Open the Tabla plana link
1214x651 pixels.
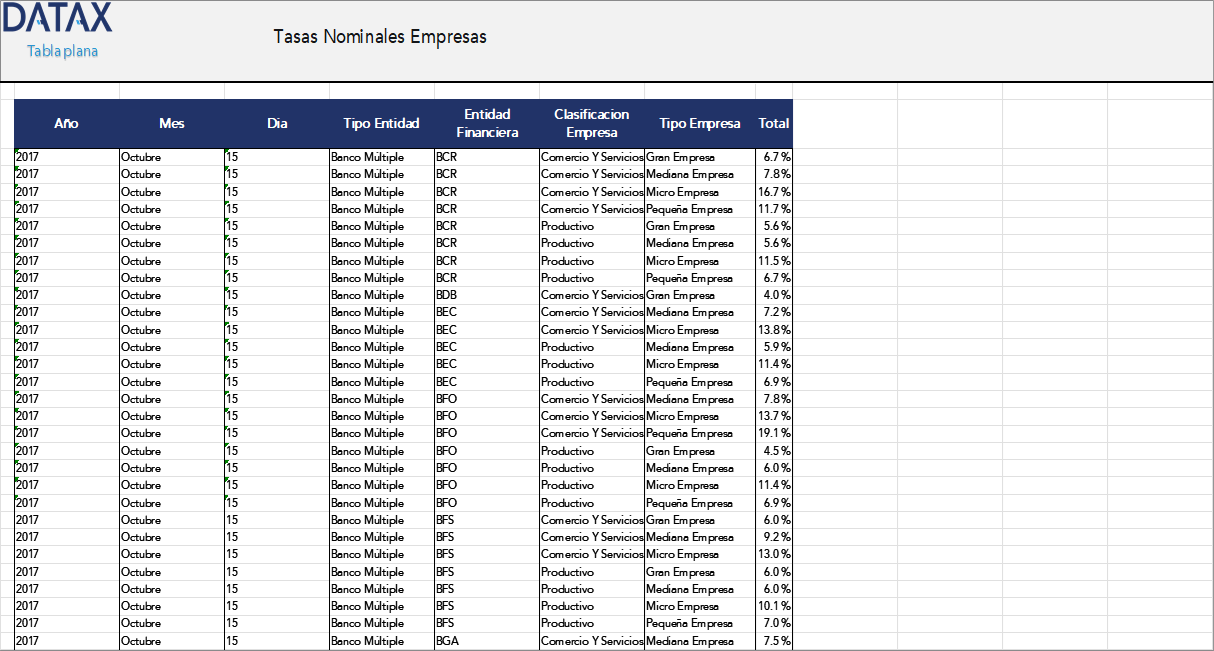63,51
